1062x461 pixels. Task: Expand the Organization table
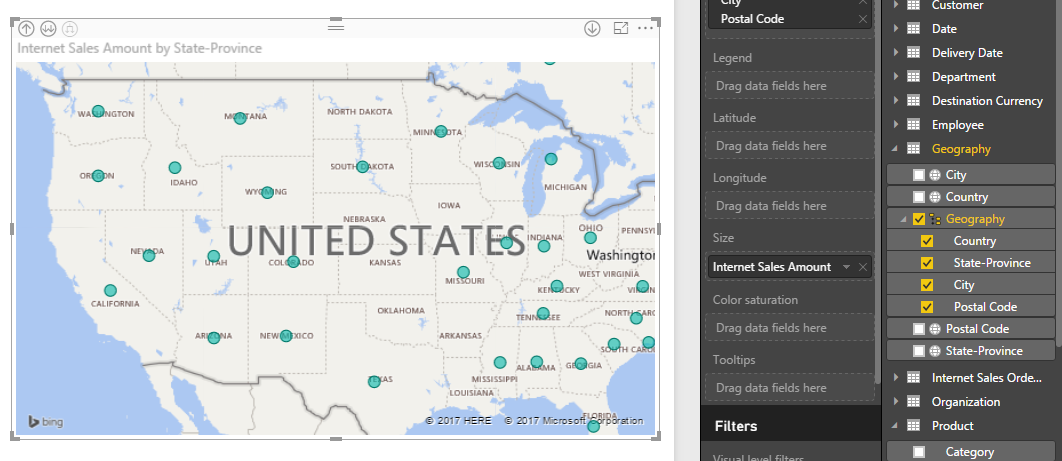pos(896,401)
